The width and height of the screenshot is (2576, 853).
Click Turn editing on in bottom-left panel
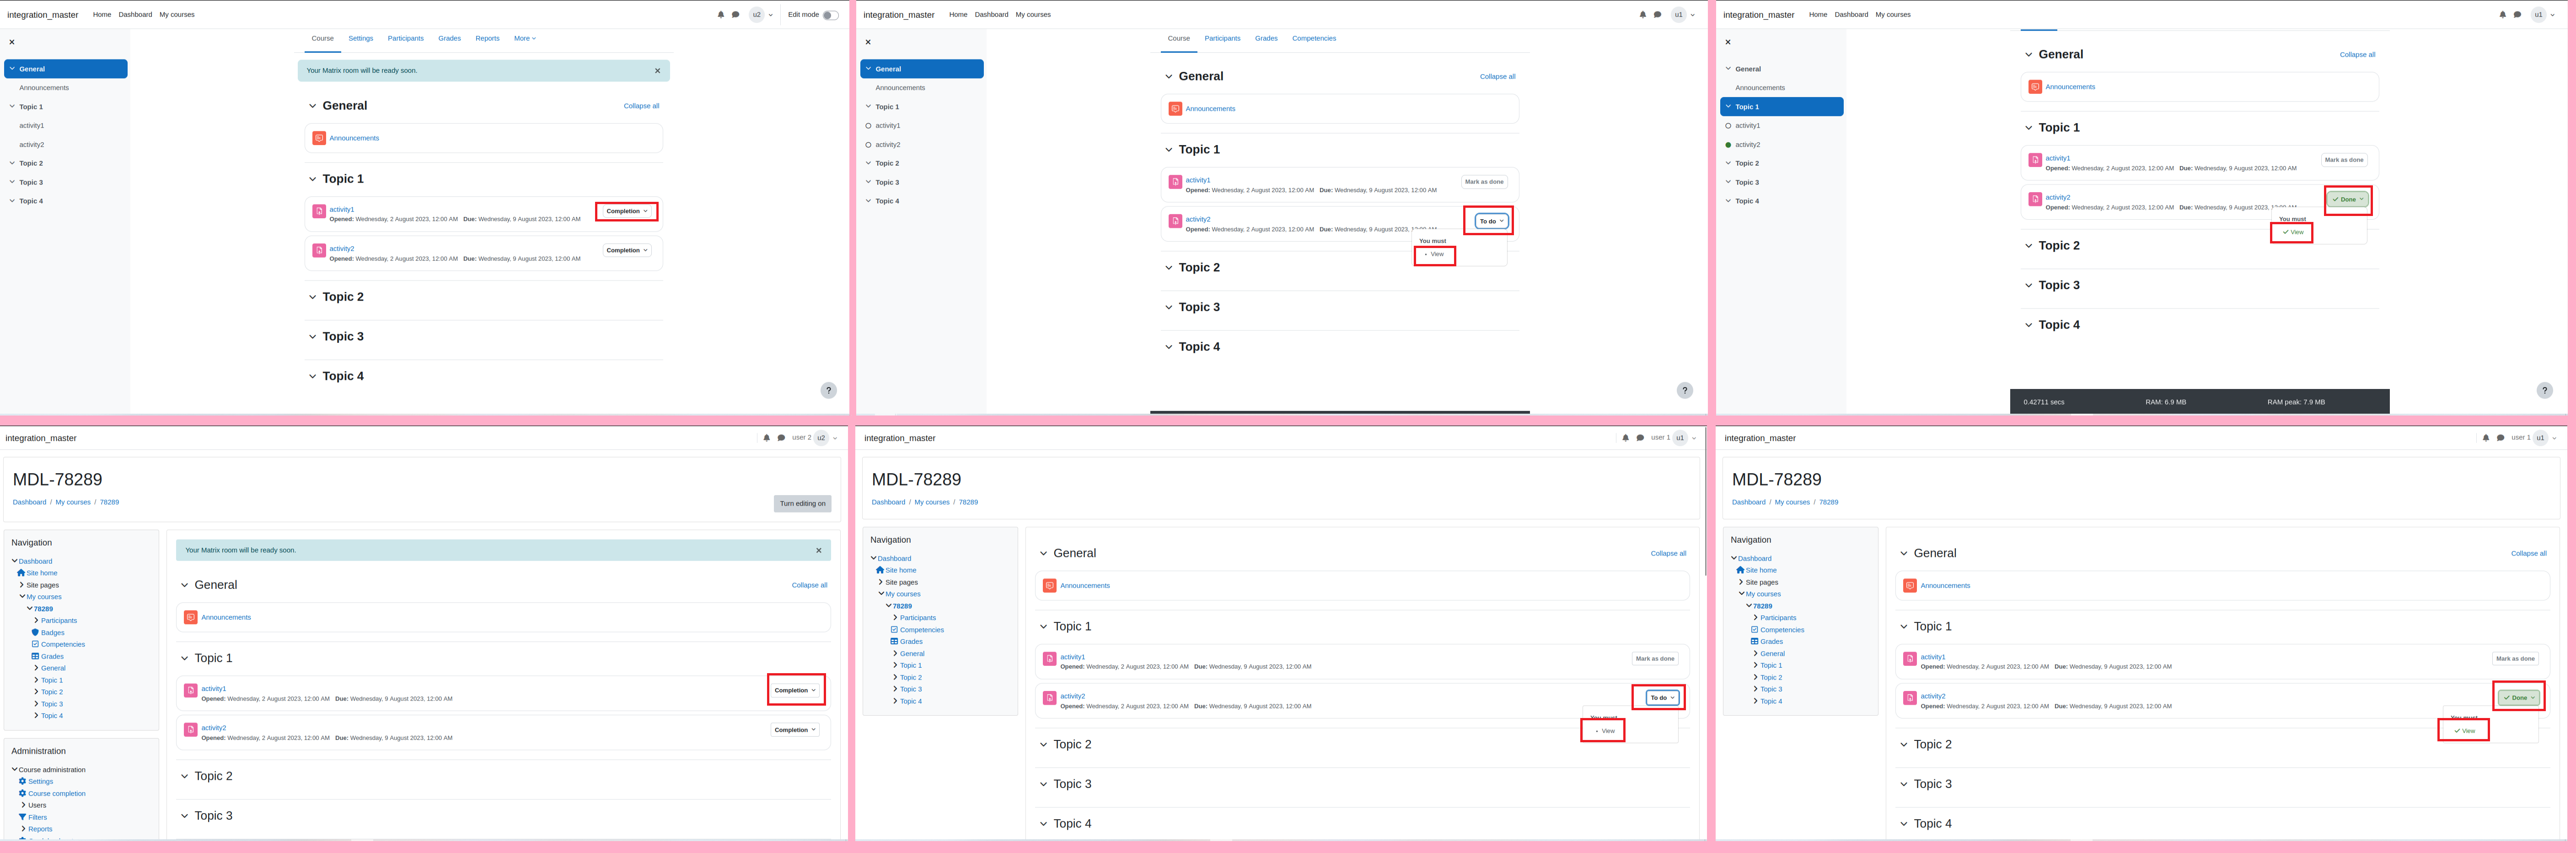[x=802, y=504]
